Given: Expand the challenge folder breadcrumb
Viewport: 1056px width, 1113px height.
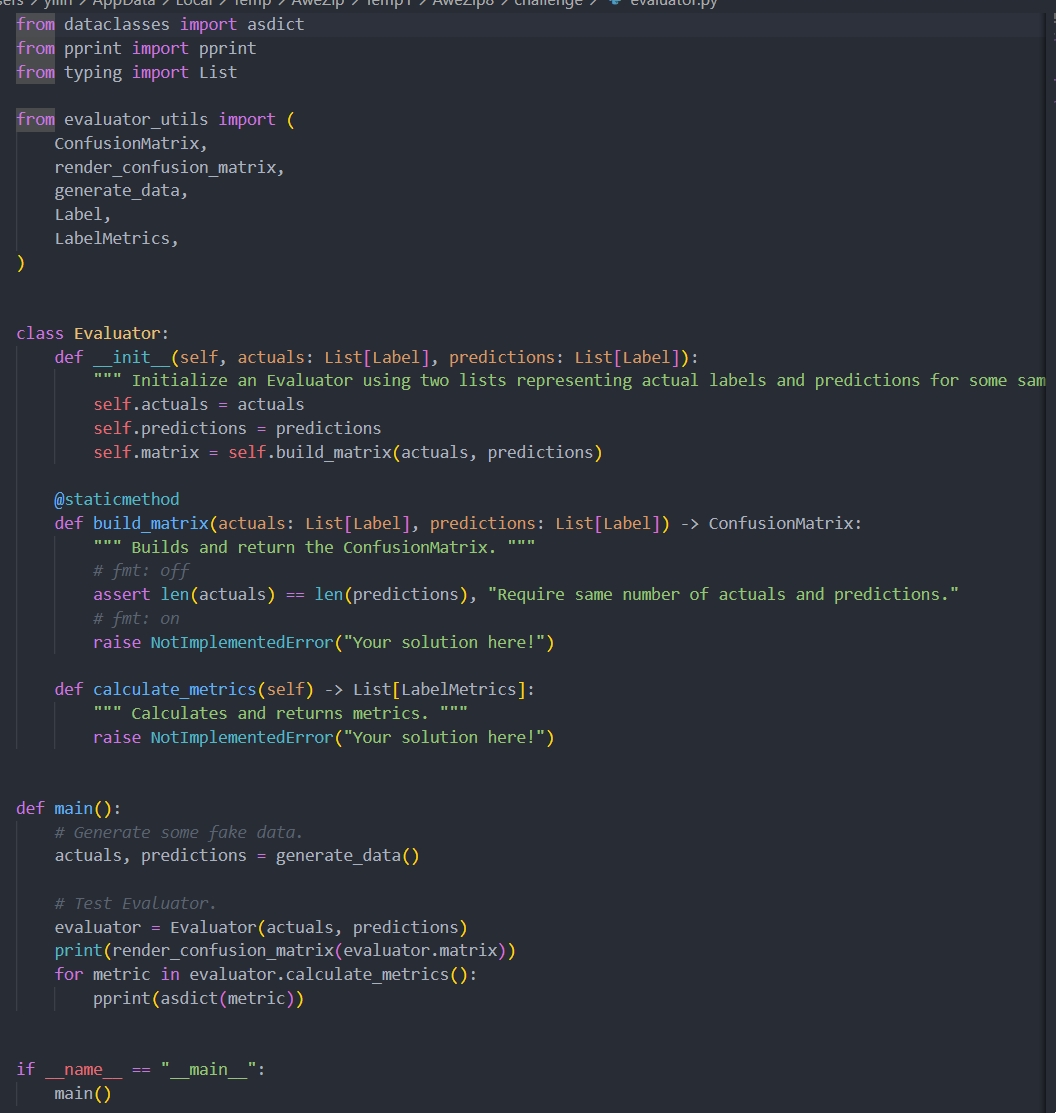Looking at the screenshot, I should tap(549, 3).
